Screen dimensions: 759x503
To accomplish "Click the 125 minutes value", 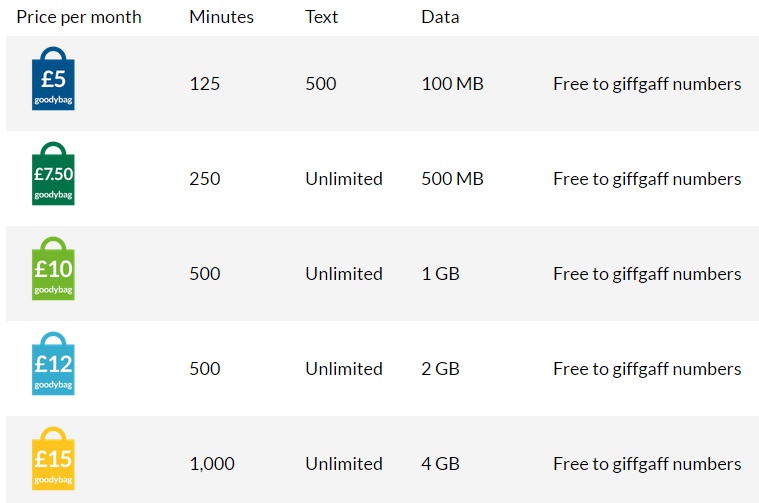I will coord(204,84).
